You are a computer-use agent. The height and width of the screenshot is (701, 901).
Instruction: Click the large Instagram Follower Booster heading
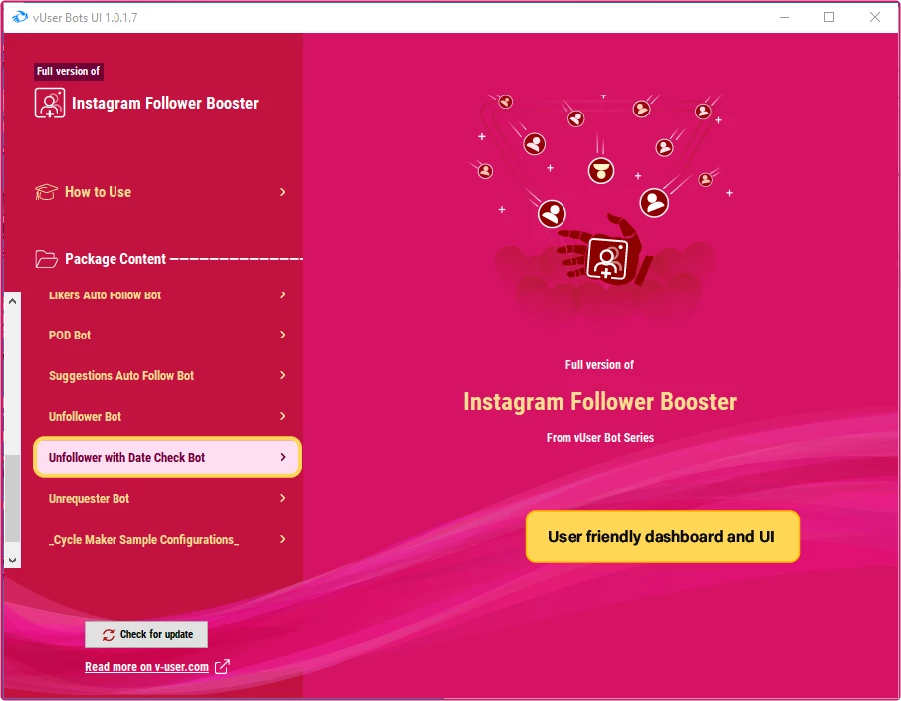click(600, 402)
